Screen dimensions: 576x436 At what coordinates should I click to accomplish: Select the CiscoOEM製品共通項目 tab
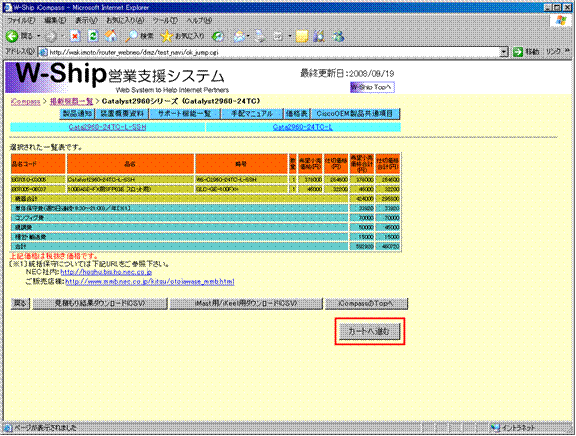pyautogui.click(x=355, y=114)
